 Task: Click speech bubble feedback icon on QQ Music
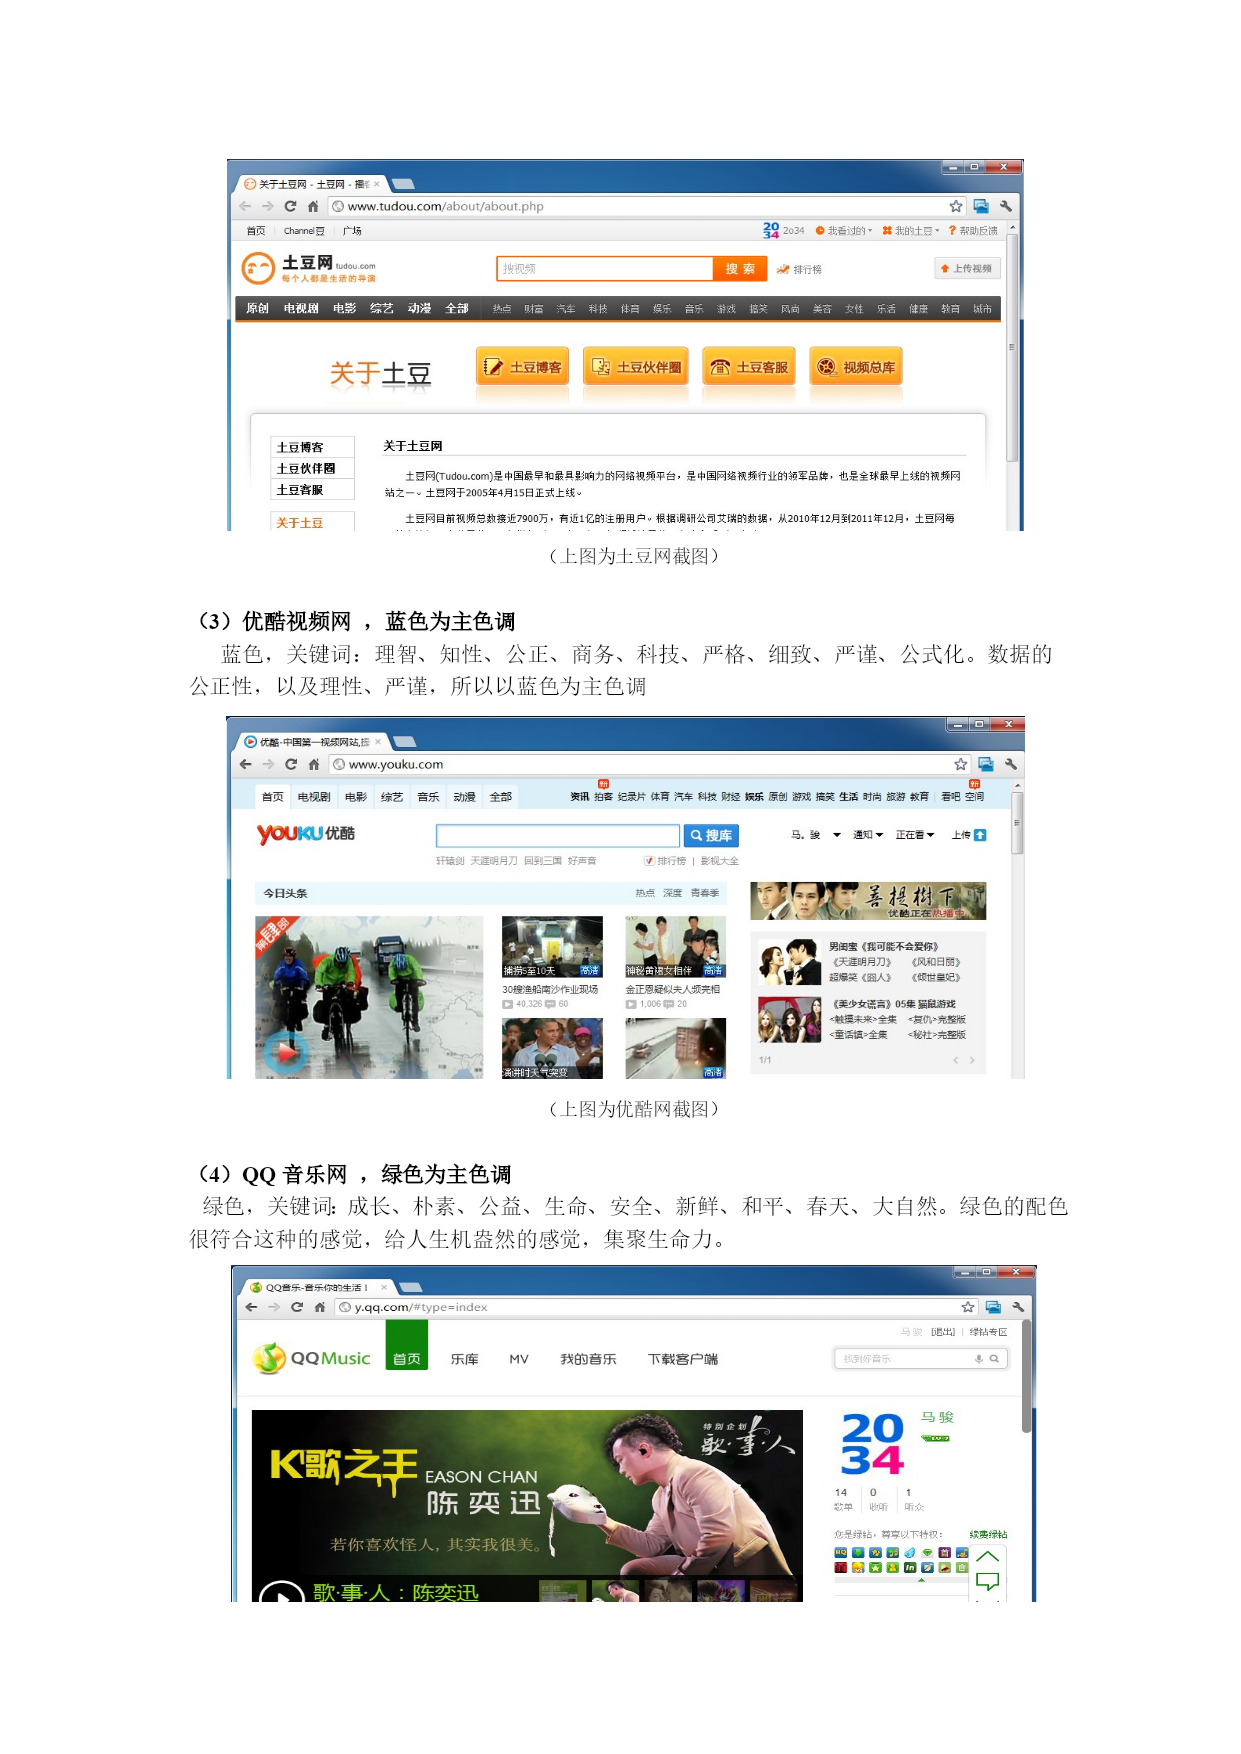[x=987, y=1581]
